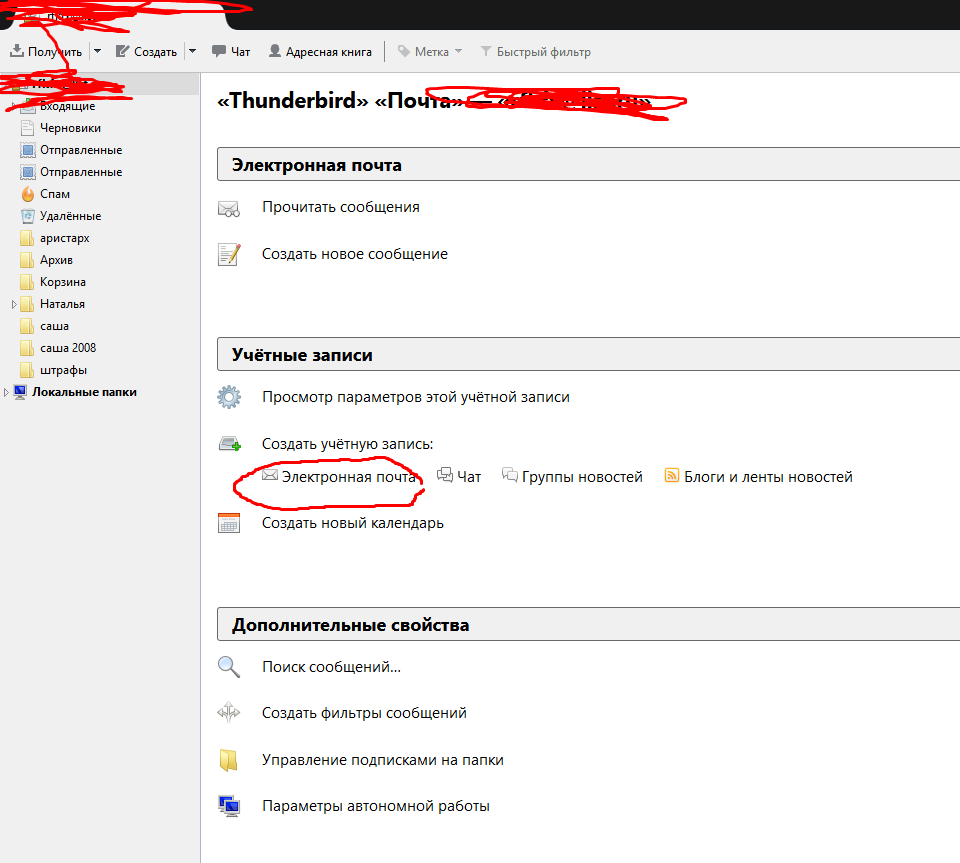960x863 pixels.
Task: Open Параметры автономной работы
Action: coord(376,806)
